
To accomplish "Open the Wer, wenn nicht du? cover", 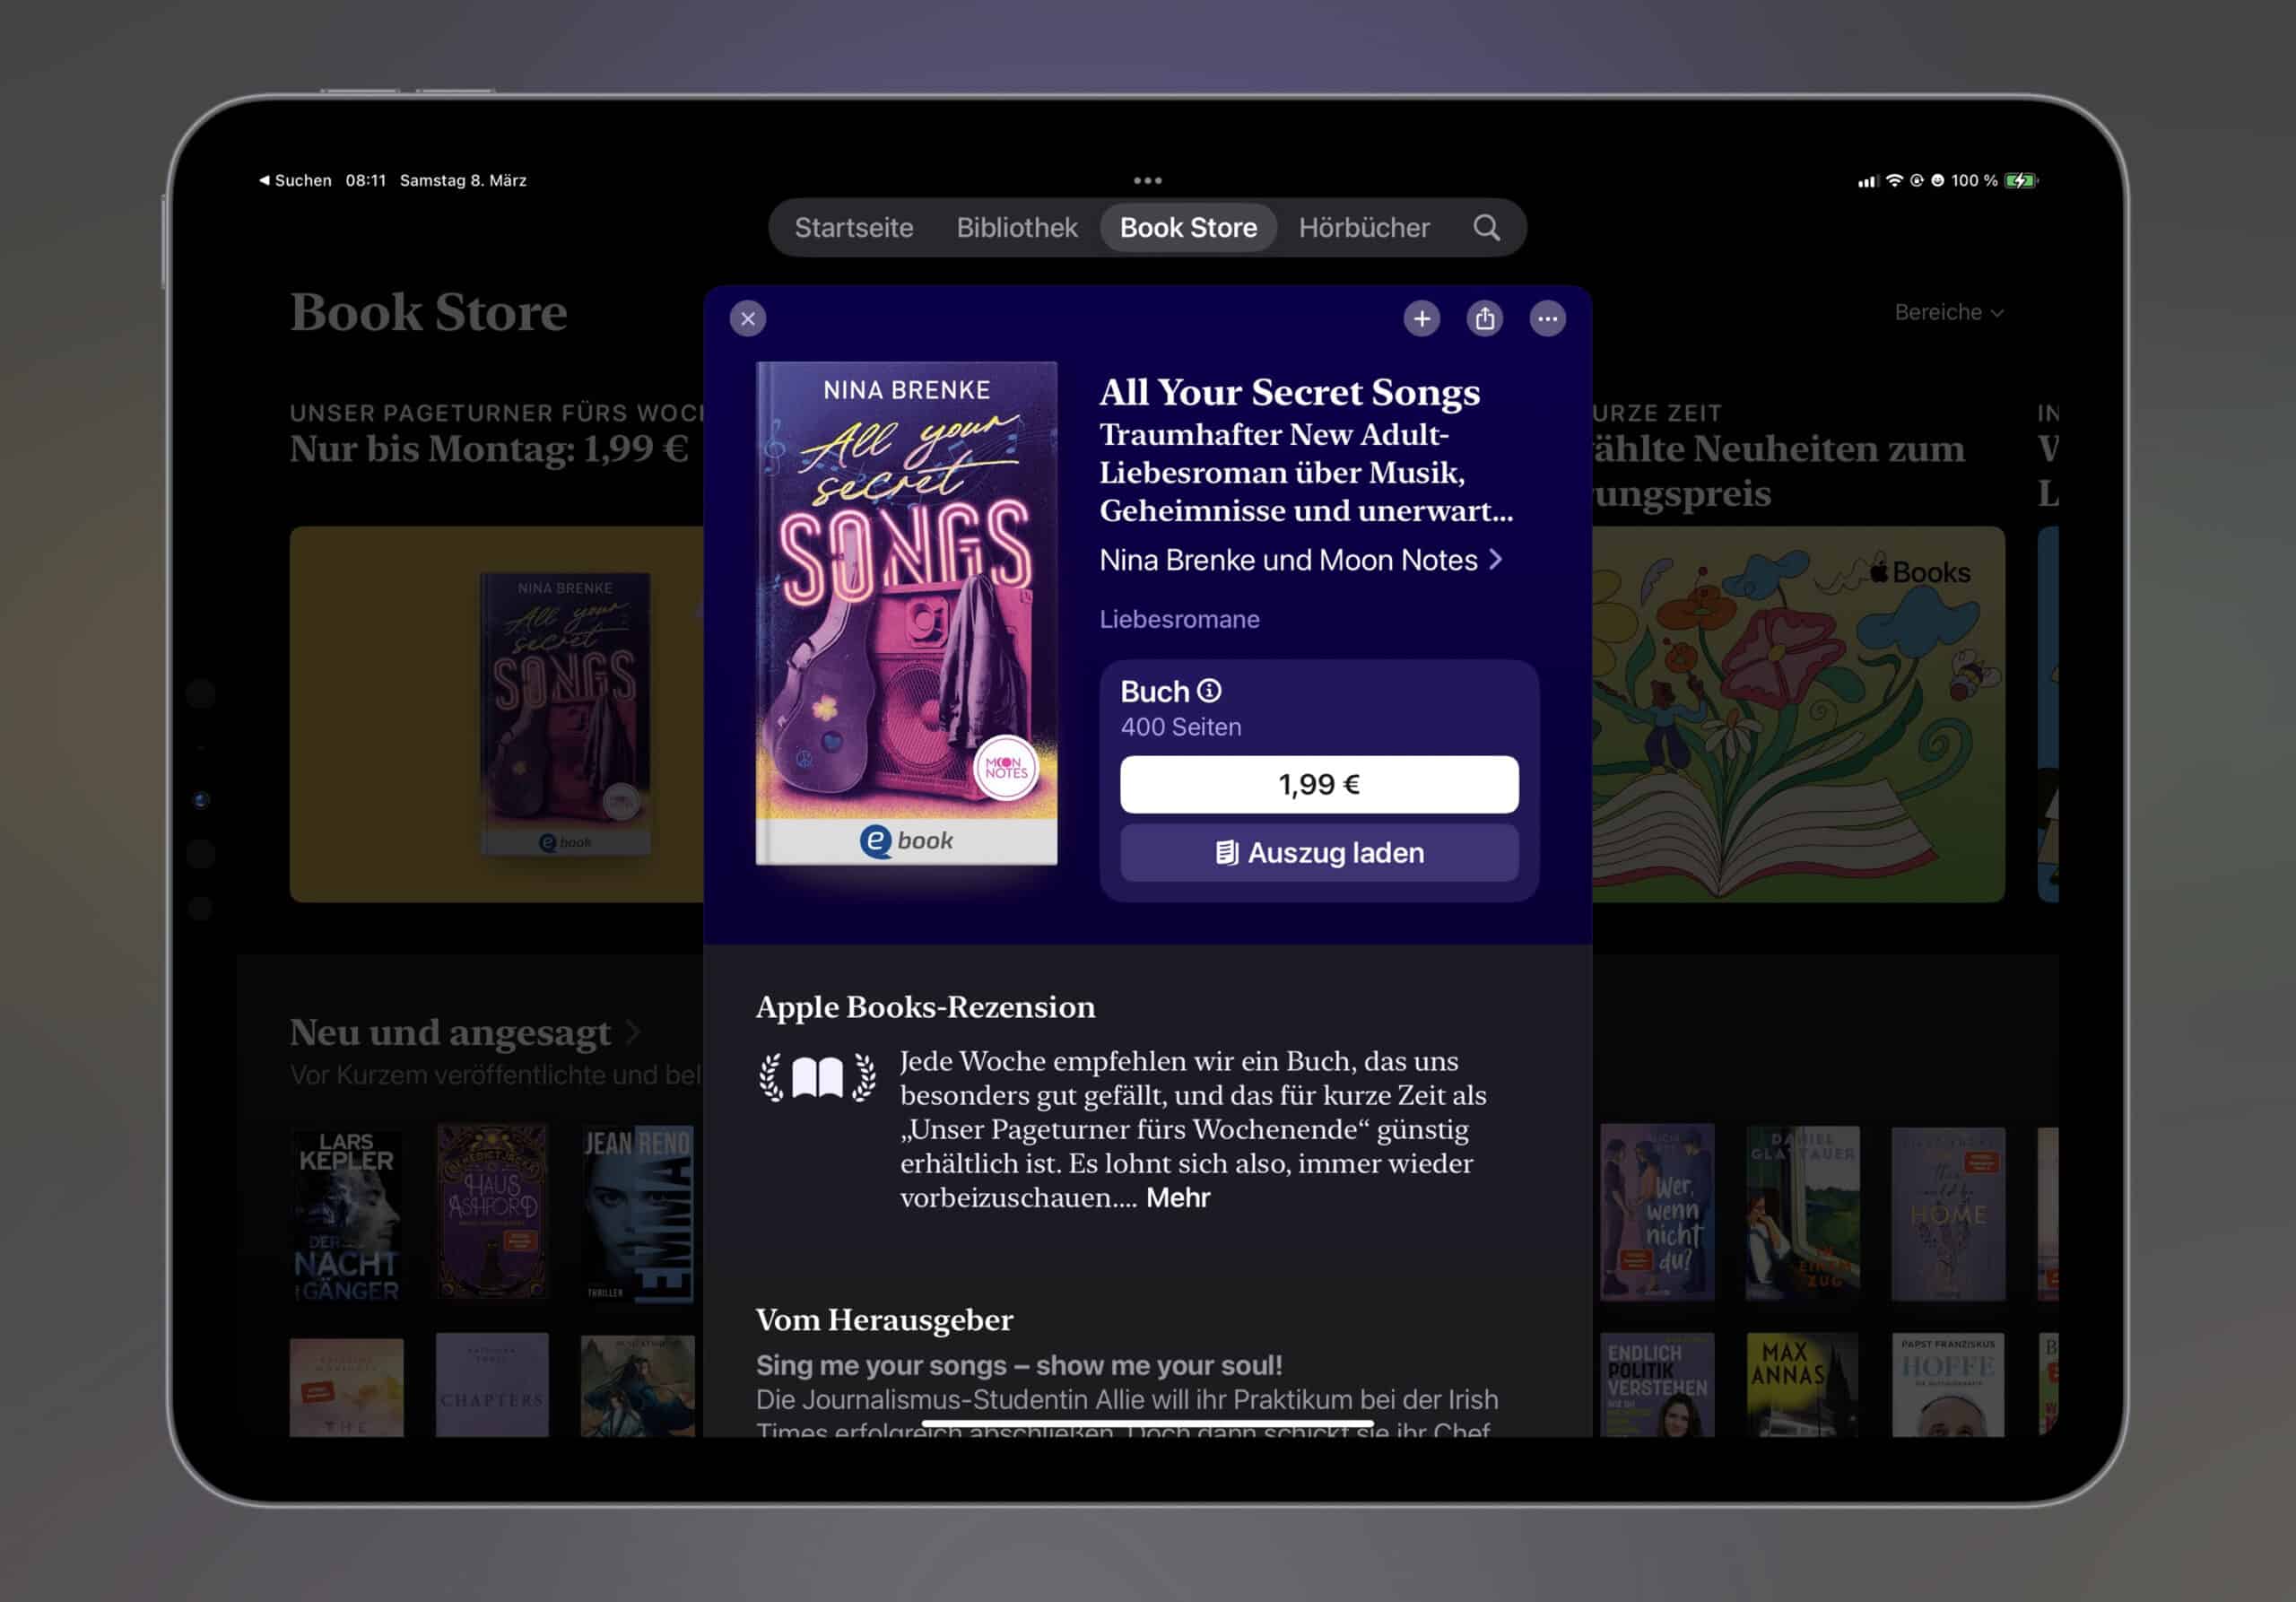I will click(1657, 1212).
